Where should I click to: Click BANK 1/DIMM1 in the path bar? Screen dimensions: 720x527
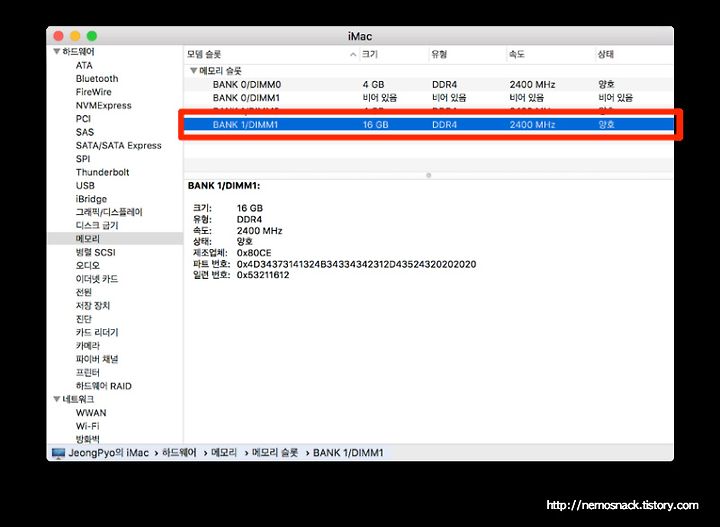[348, 453]
